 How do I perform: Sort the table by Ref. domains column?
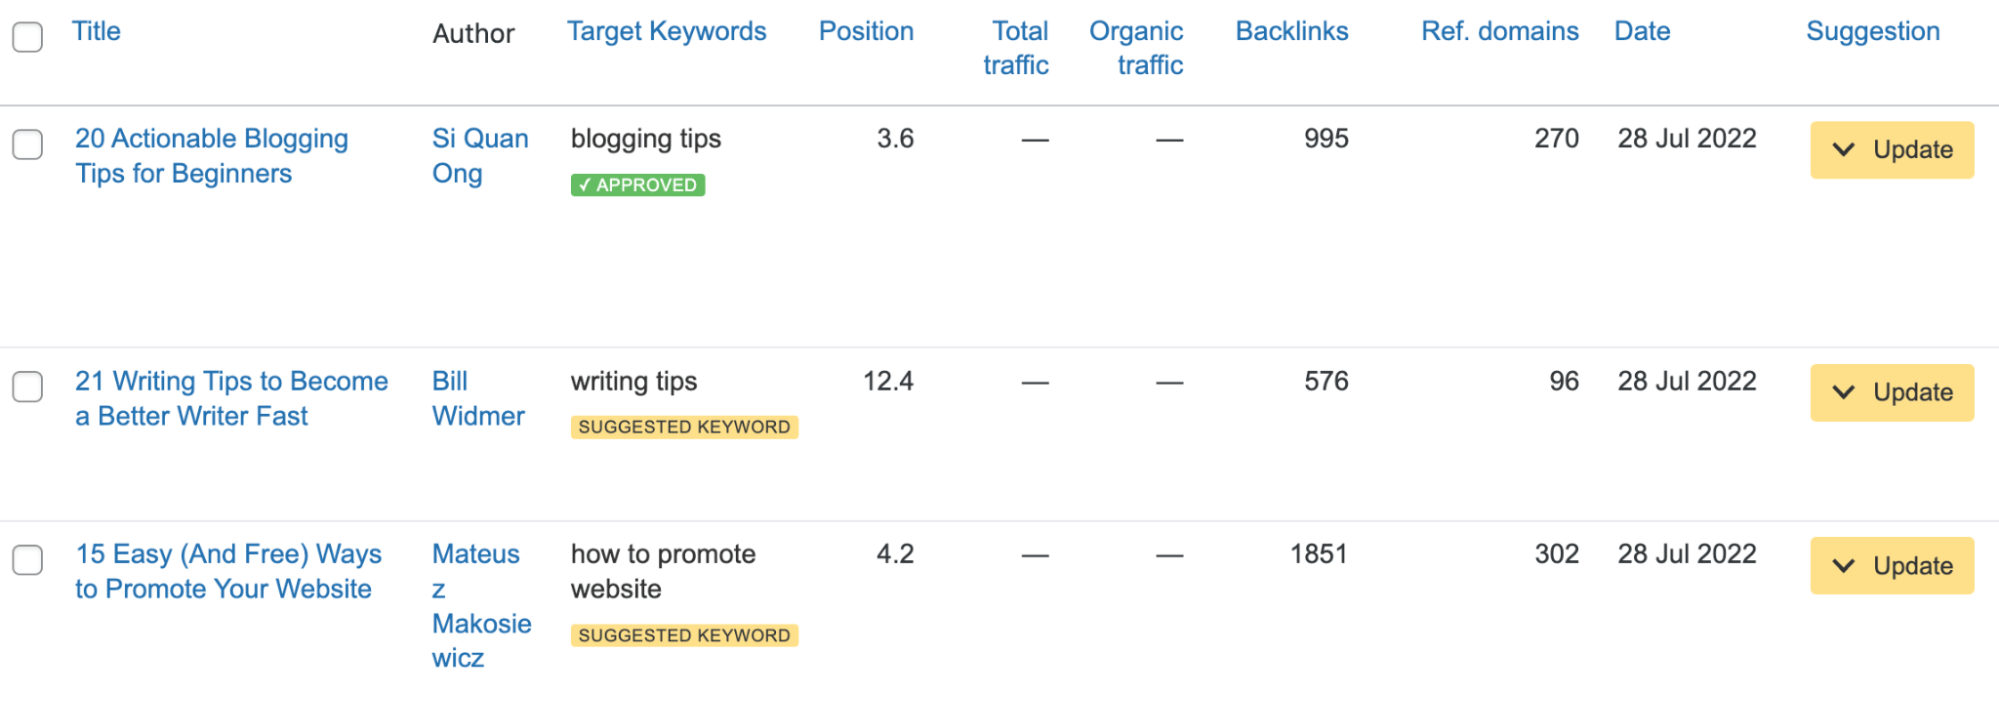[1499, 31]
